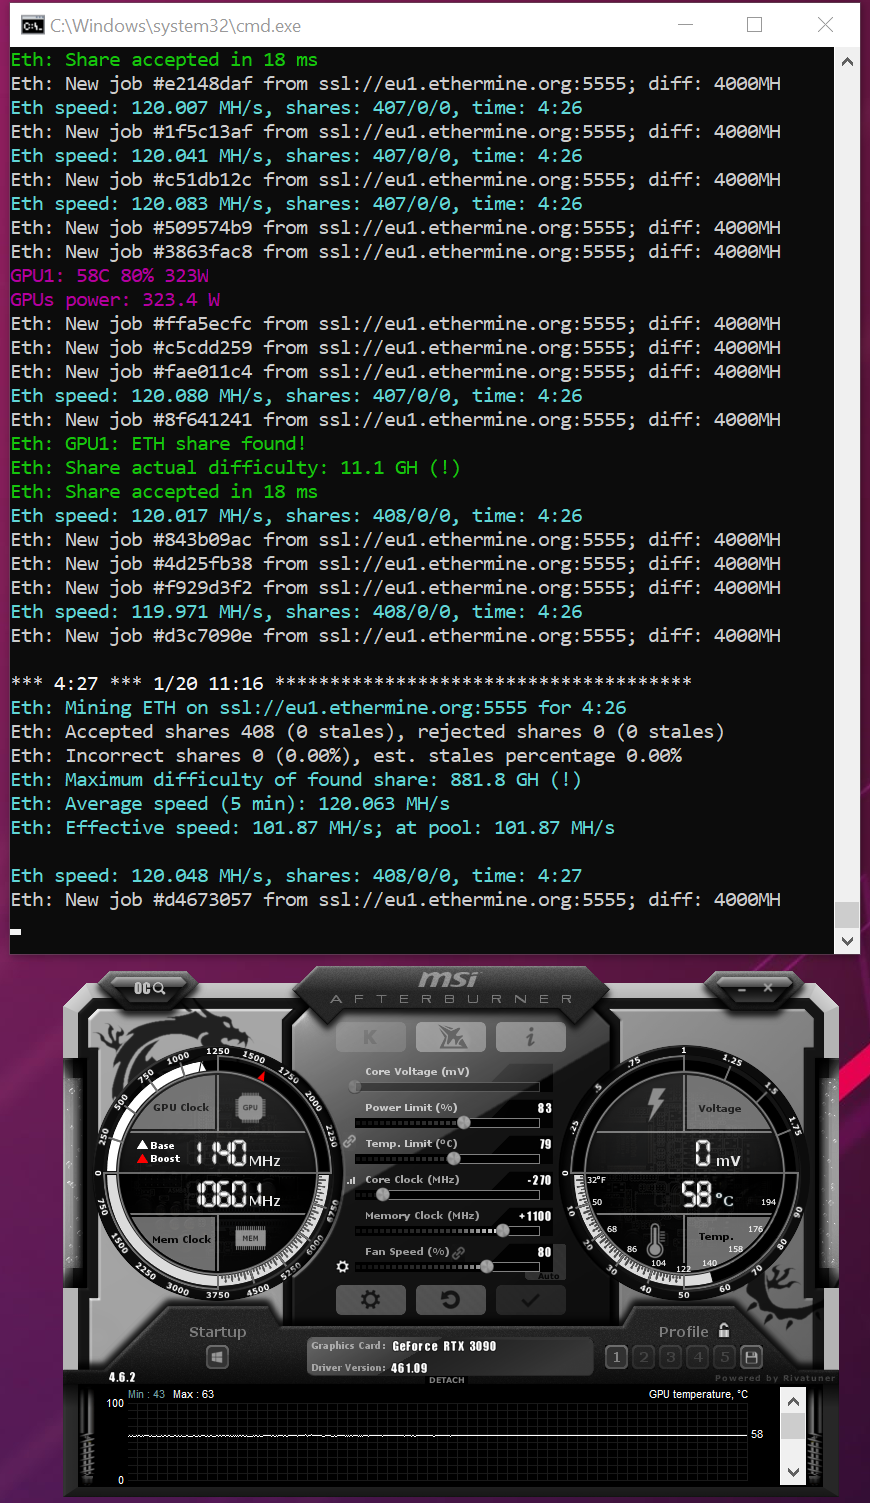Adjust the Fan Speed slider handle
The width and height of the screenshot is (870, 1503).
(487, 1266)
